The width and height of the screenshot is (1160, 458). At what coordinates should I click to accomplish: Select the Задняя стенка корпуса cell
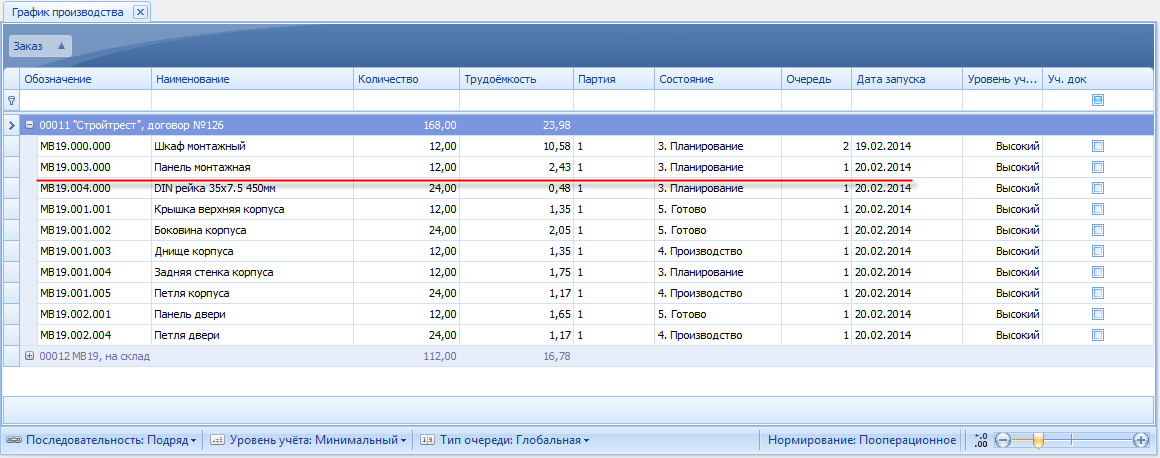[x=252, y=272]
